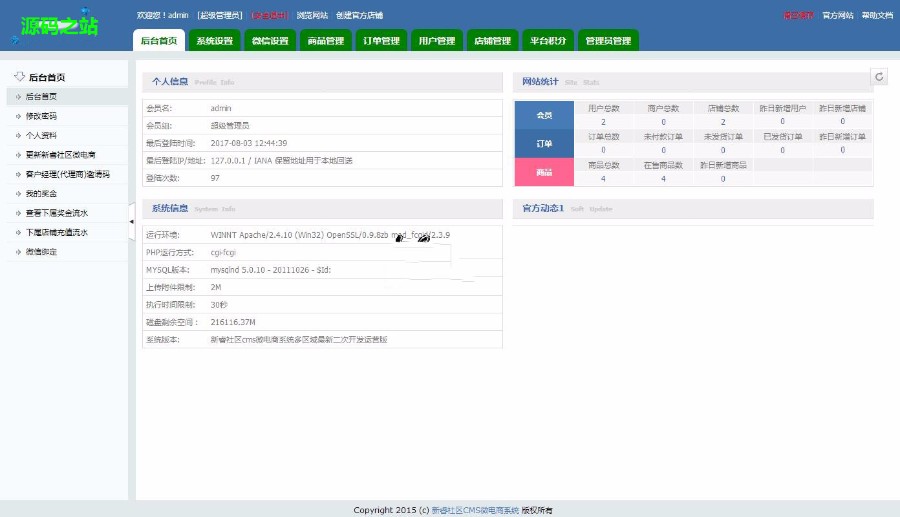Go to the 管理员管理 tab
Screen dimensions: 900x517
pyautogui.click(x=608, y=40)
